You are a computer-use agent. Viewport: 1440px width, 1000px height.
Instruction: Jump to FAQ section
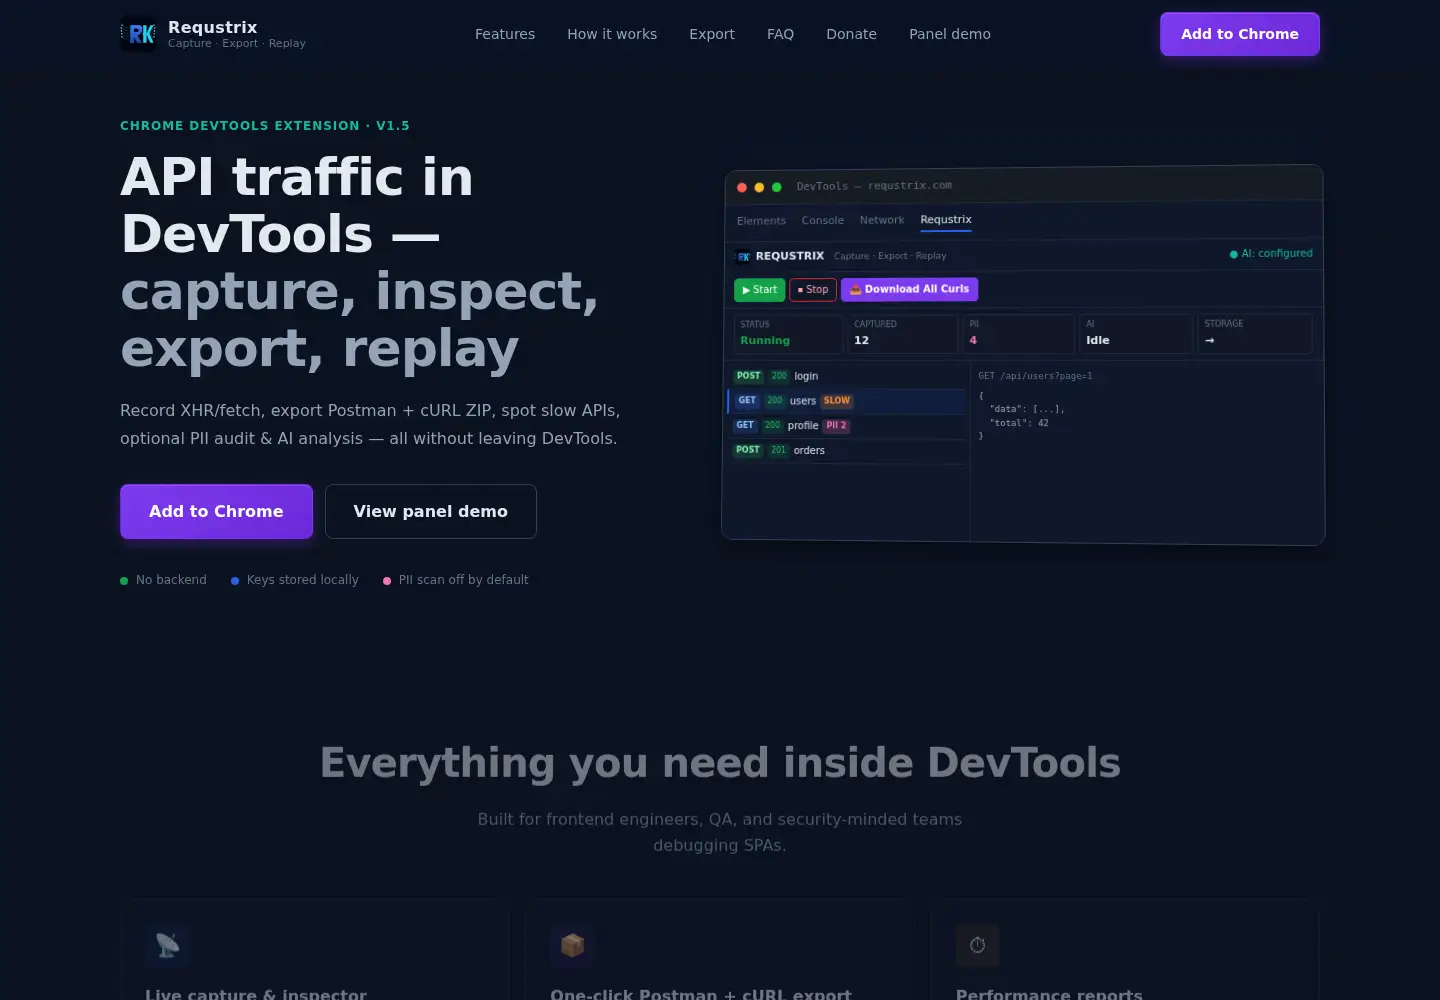[x=780, y=34]
